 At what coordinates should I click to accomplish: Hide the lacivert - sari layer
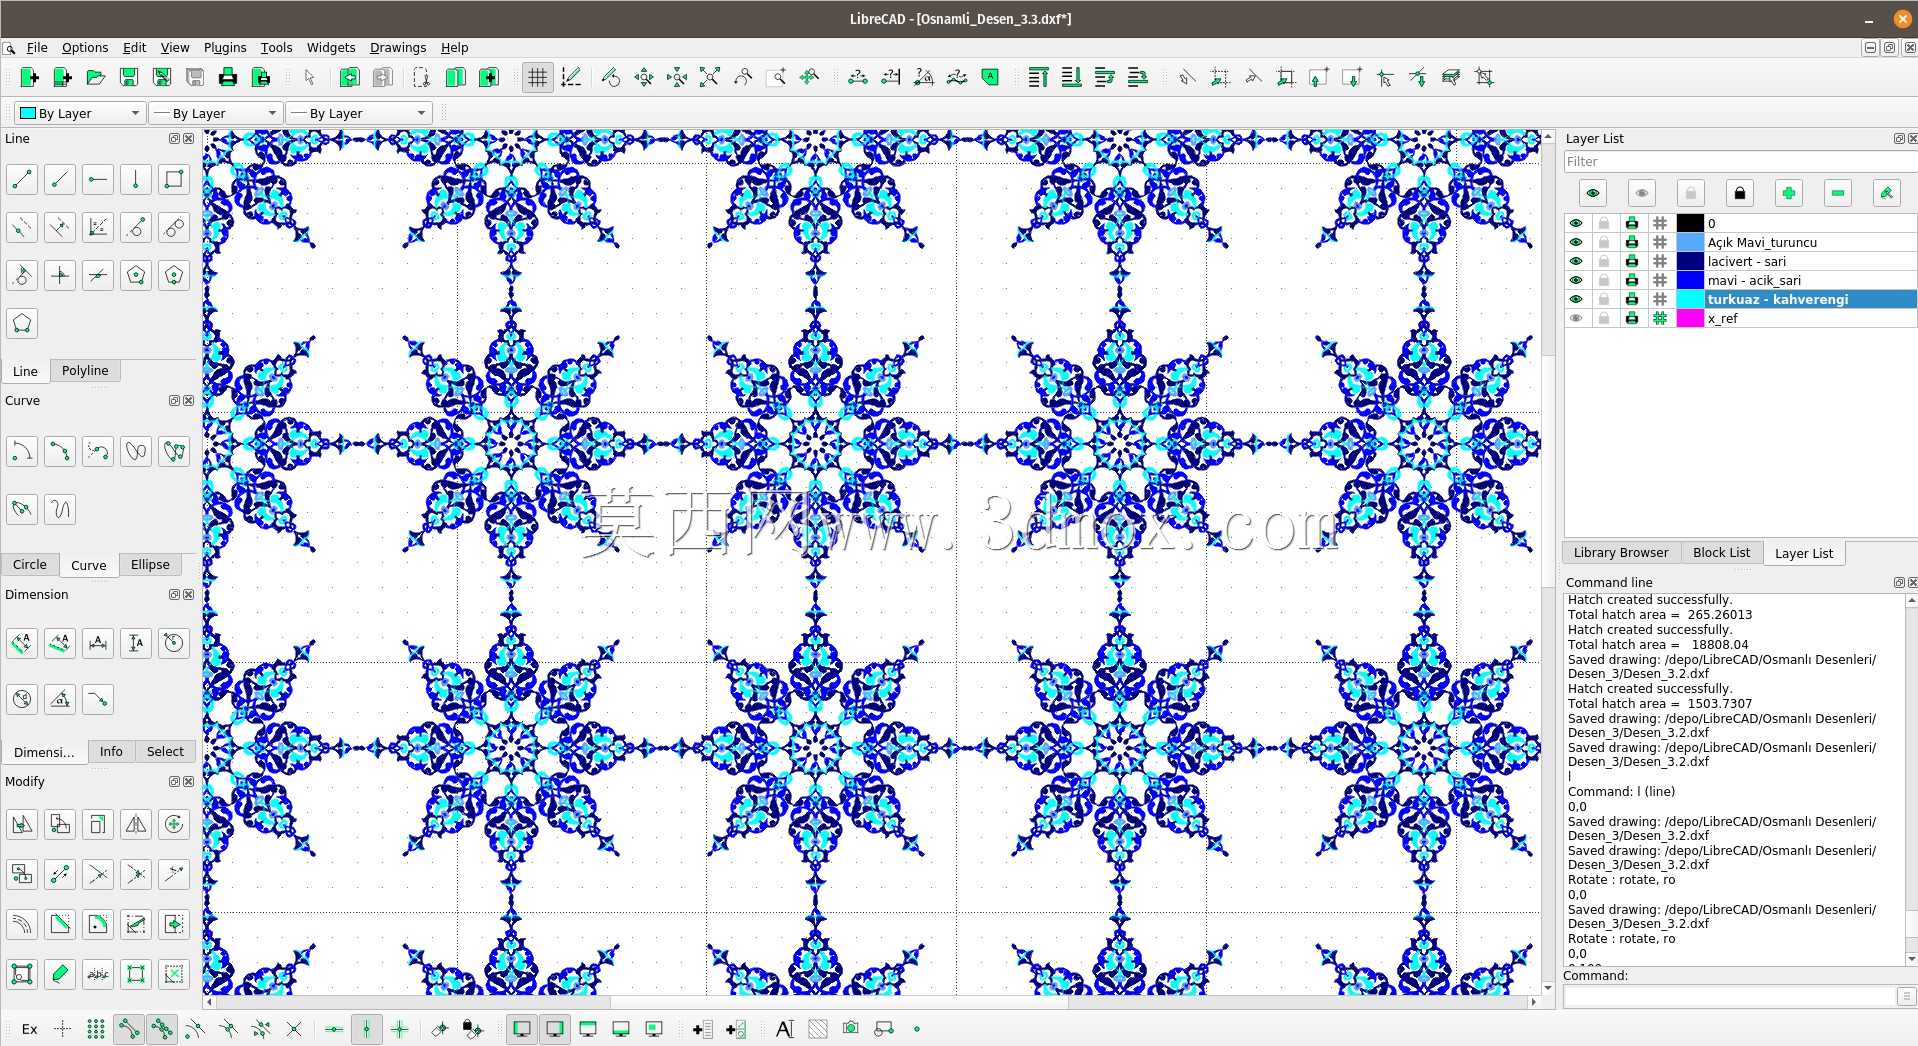pos(1576,261)
